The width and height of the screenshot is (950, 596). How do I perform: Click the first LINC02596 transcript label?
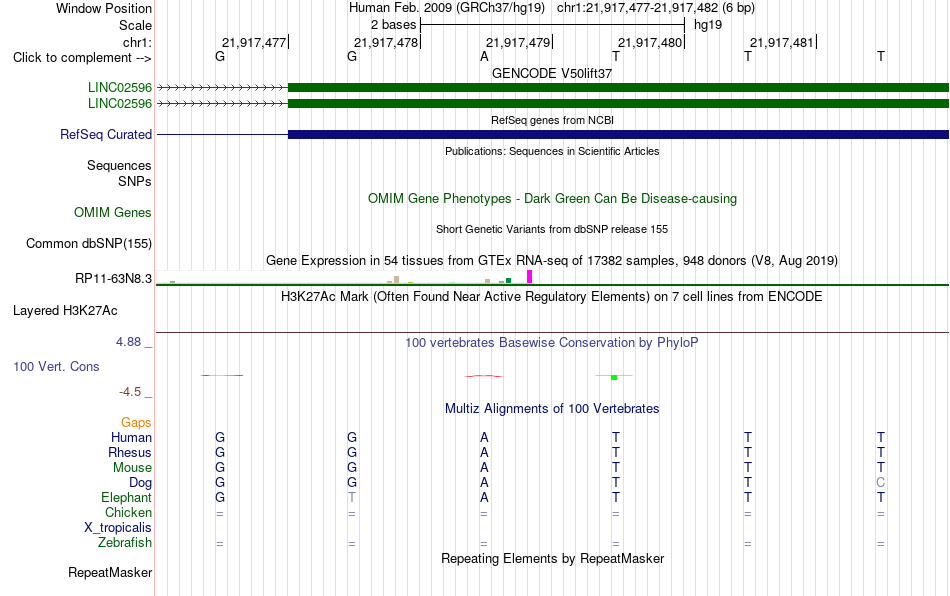point(120,88)
